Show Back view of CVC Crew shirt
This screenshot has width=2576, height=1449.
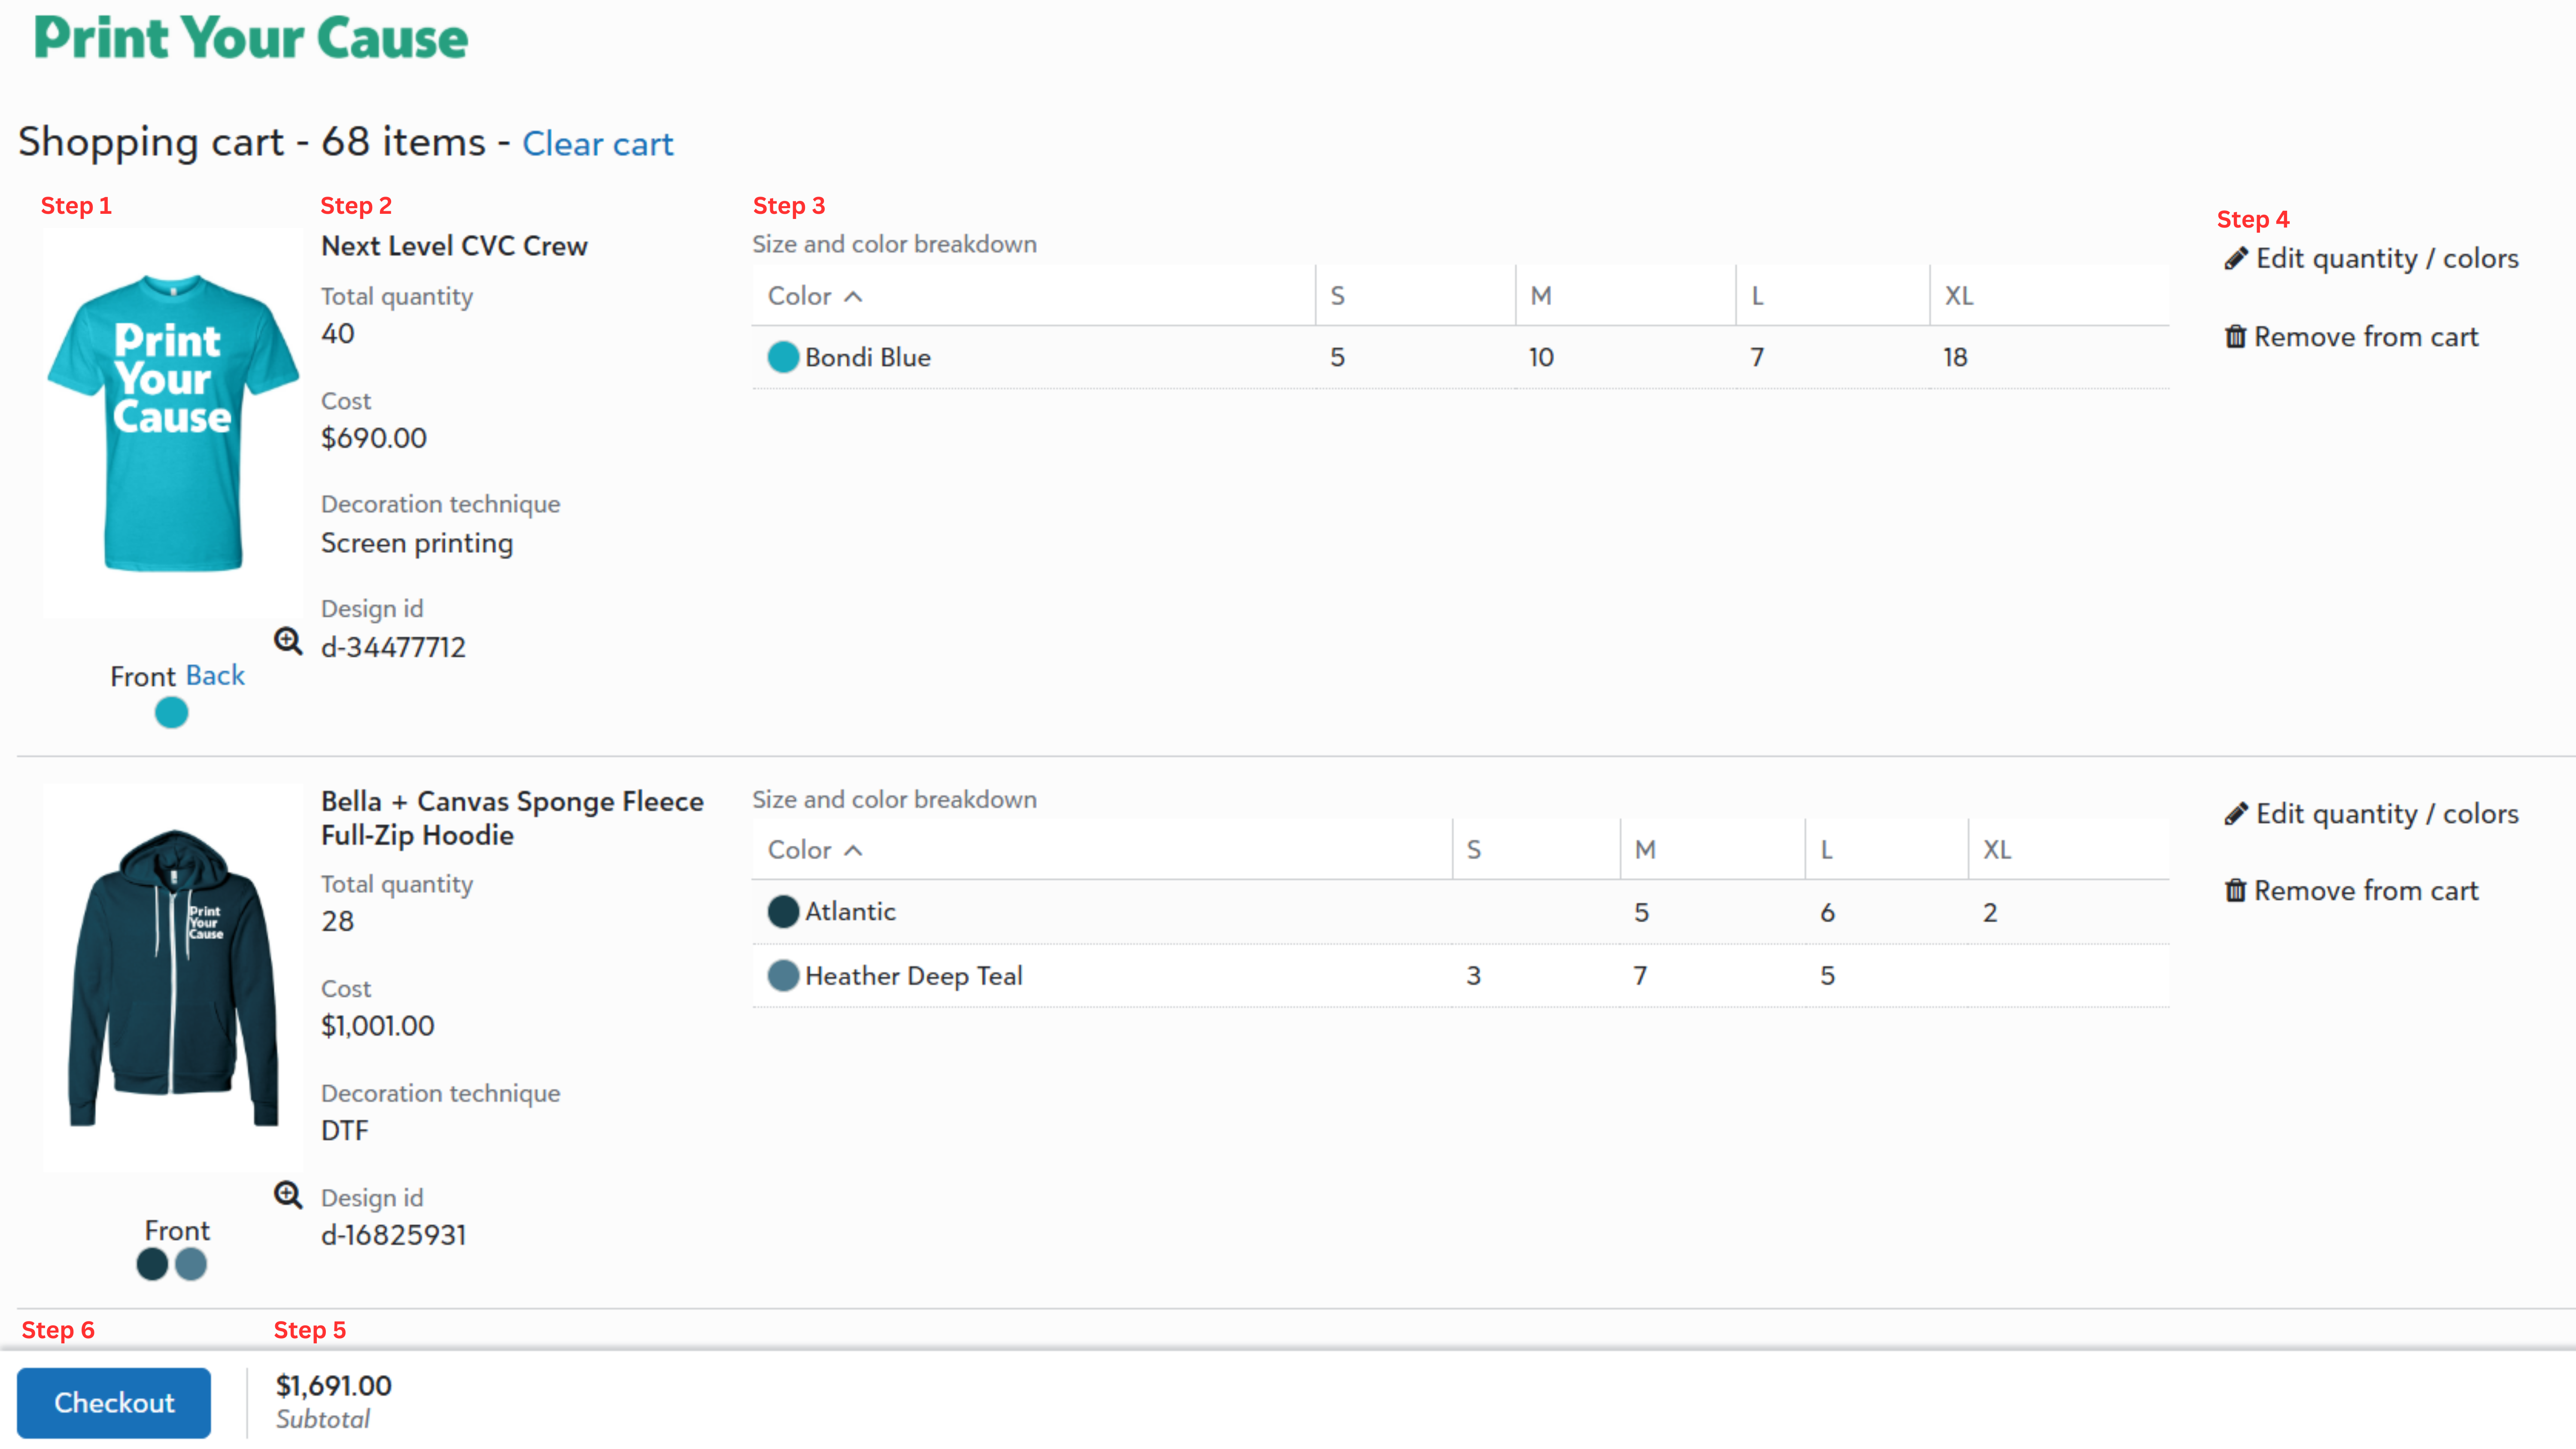(215, 676)
